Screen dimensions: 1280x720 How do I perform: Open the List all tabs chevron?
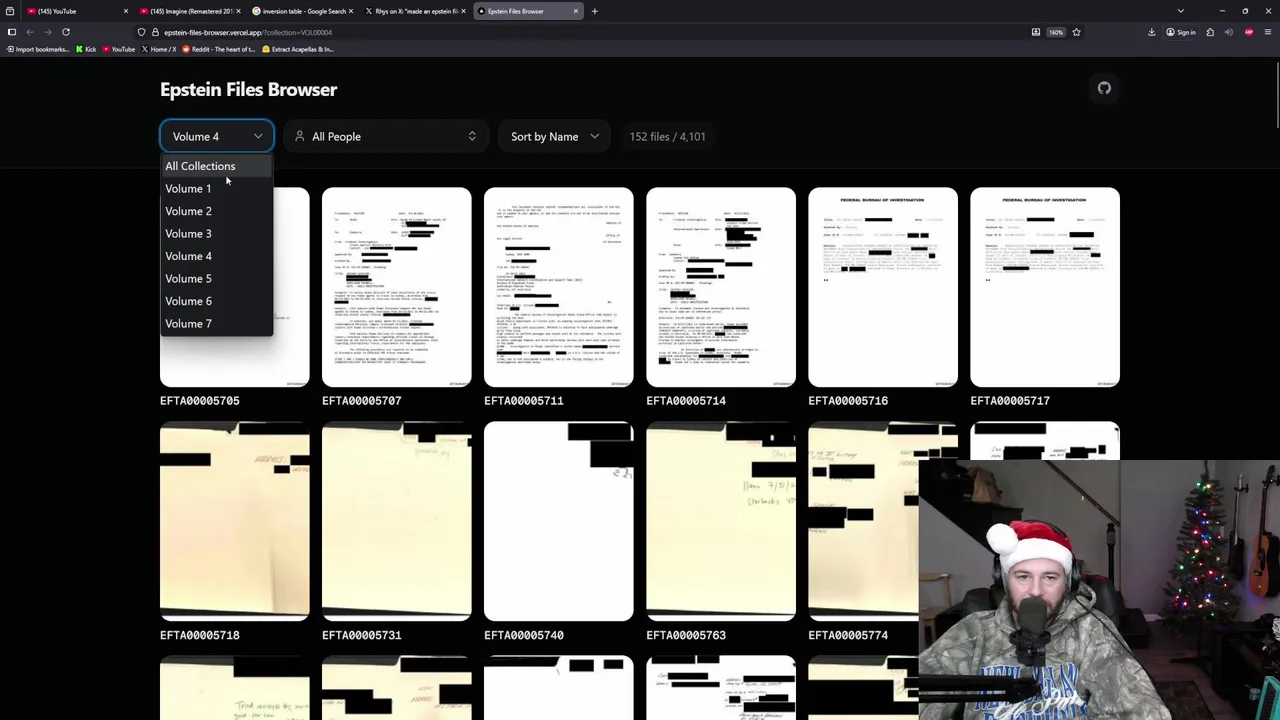pos(1181,11)
